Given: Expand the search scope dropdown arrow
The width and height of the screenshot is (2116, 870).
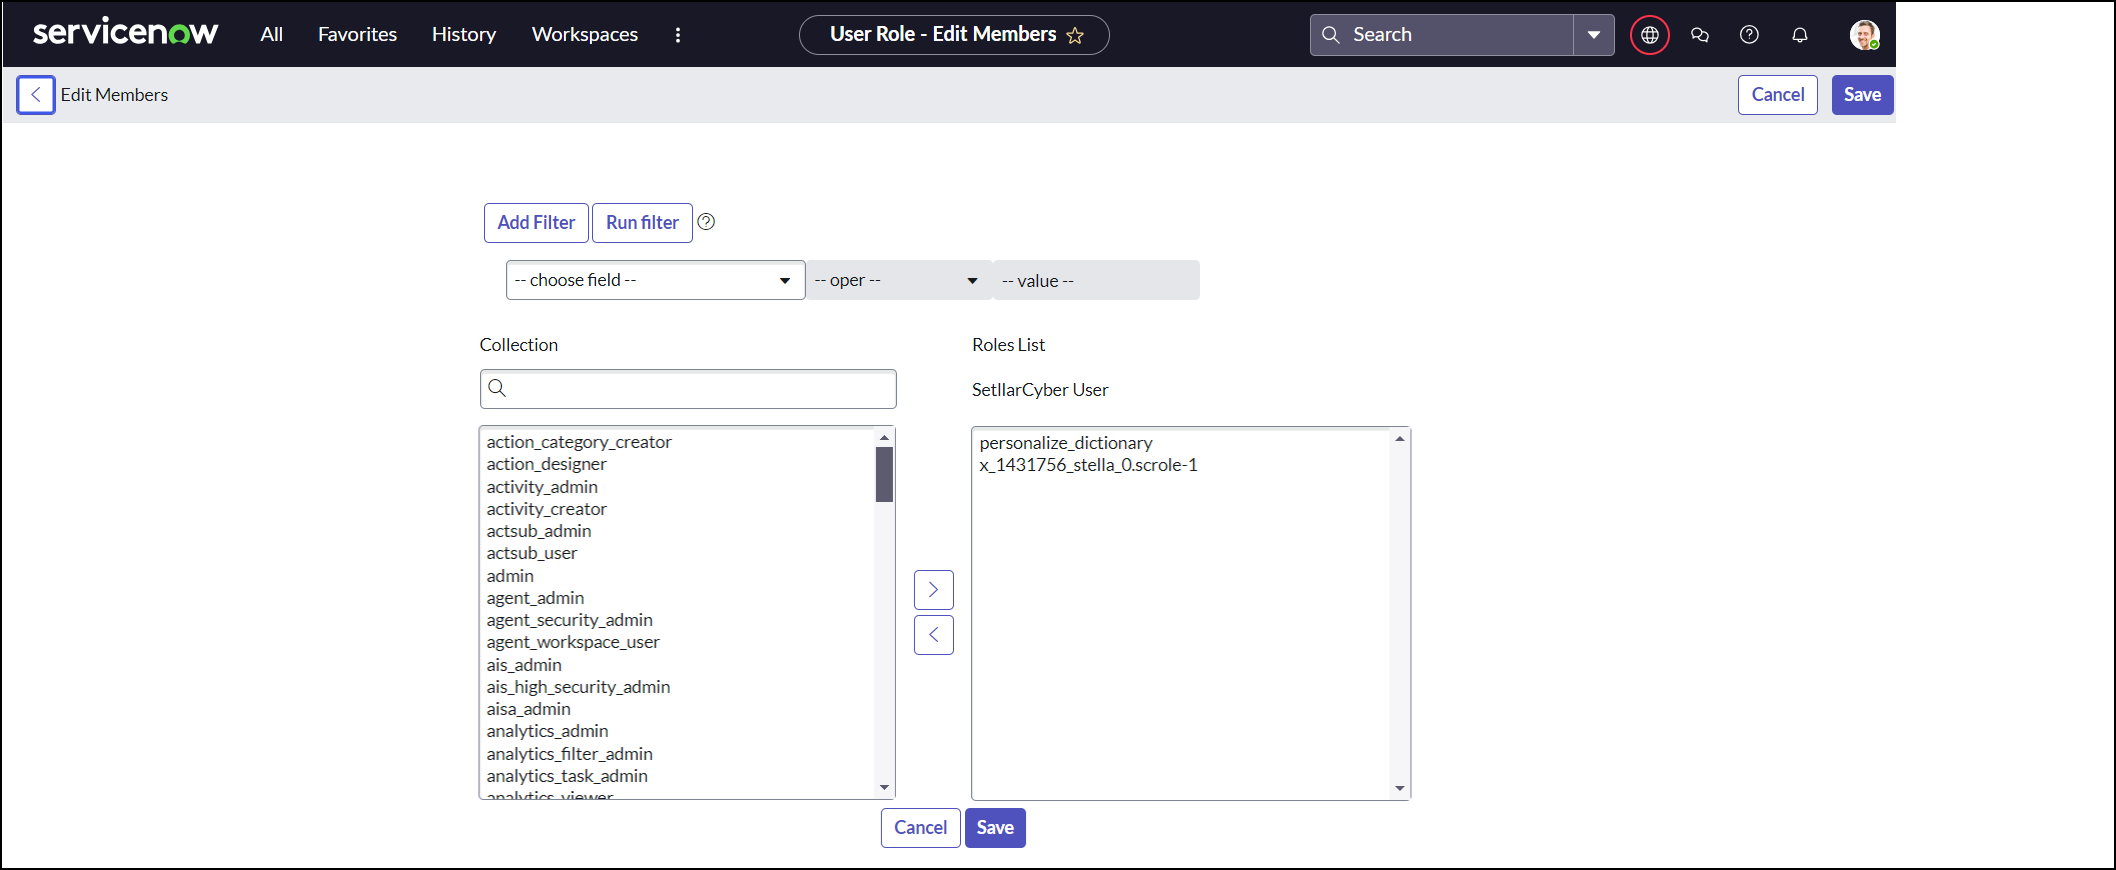Looking at the screenshot, I should tap(1593, 35).
